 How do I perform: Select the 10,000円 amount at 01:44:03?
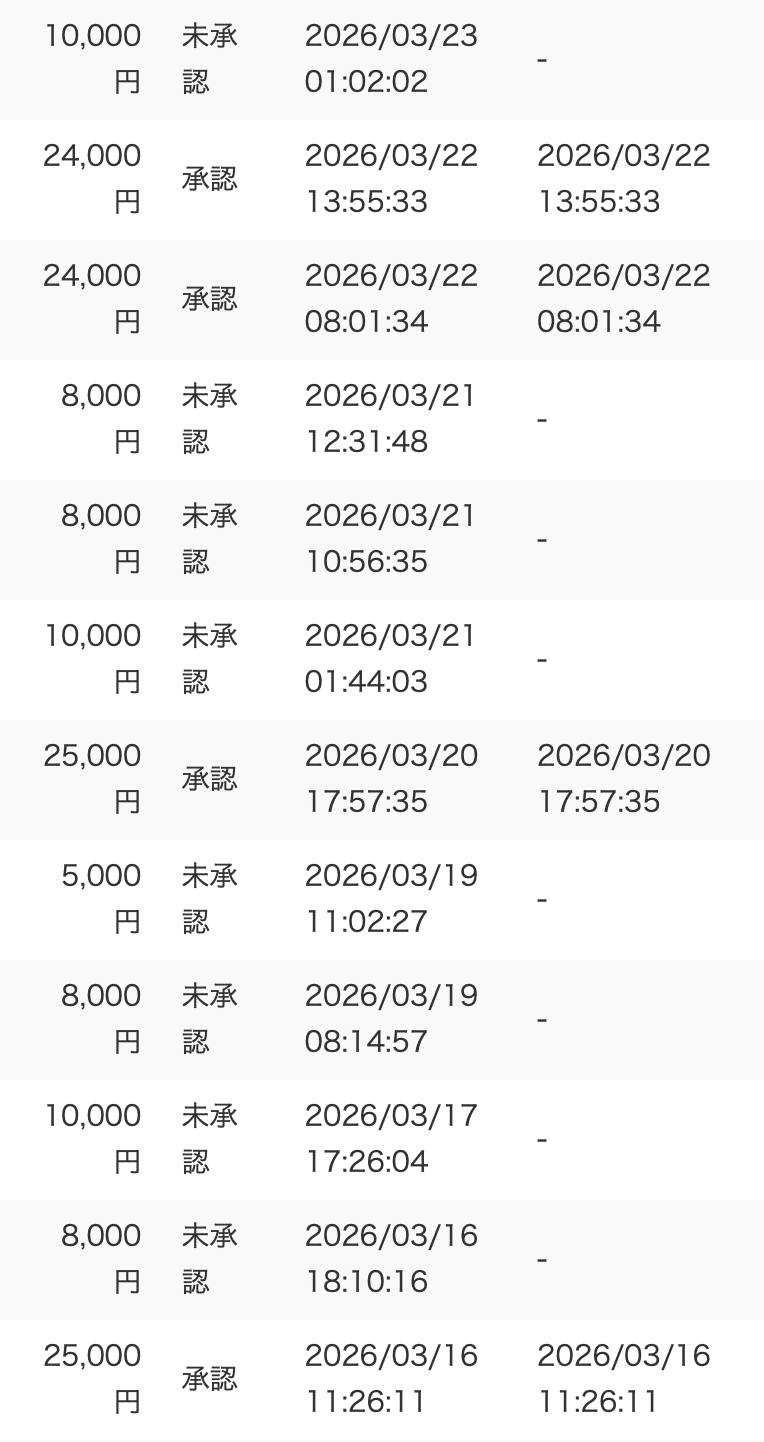92,659
